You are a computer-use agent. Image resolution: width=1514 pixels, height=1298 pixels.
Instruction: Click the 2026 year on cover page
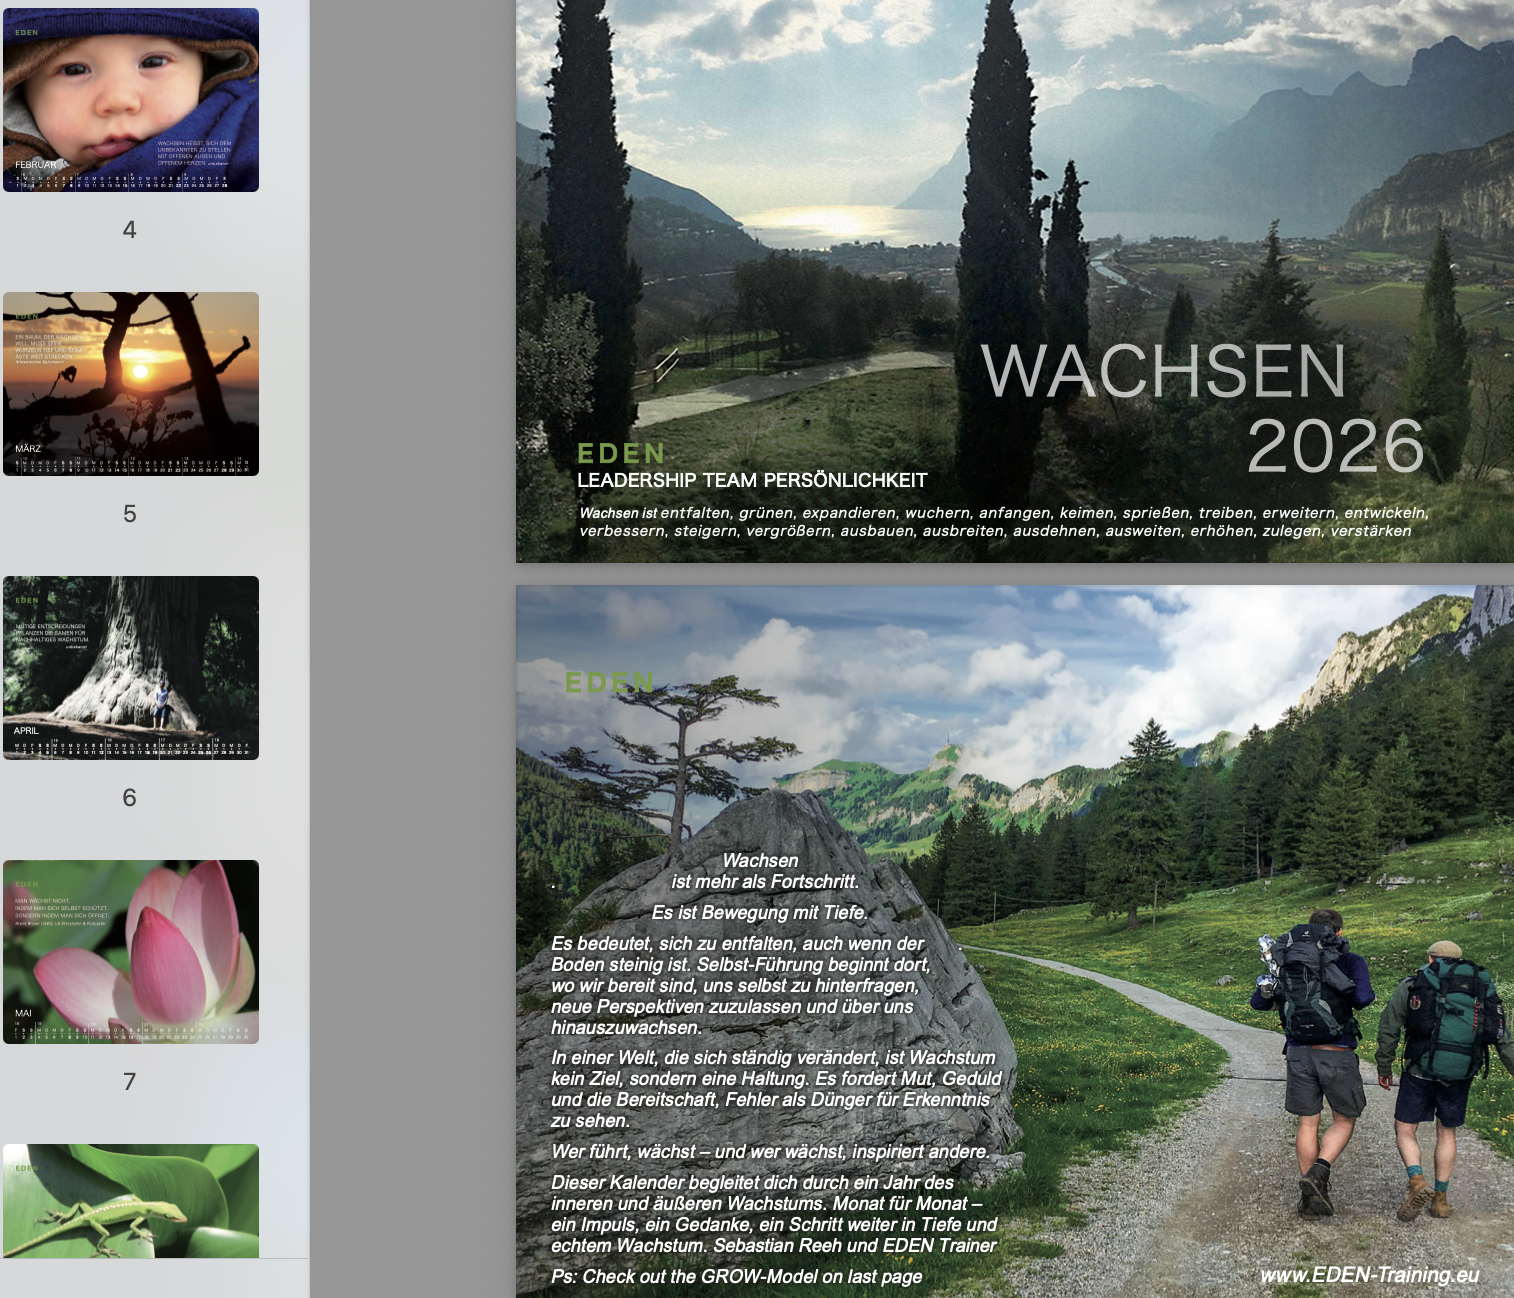[1335, 447]
